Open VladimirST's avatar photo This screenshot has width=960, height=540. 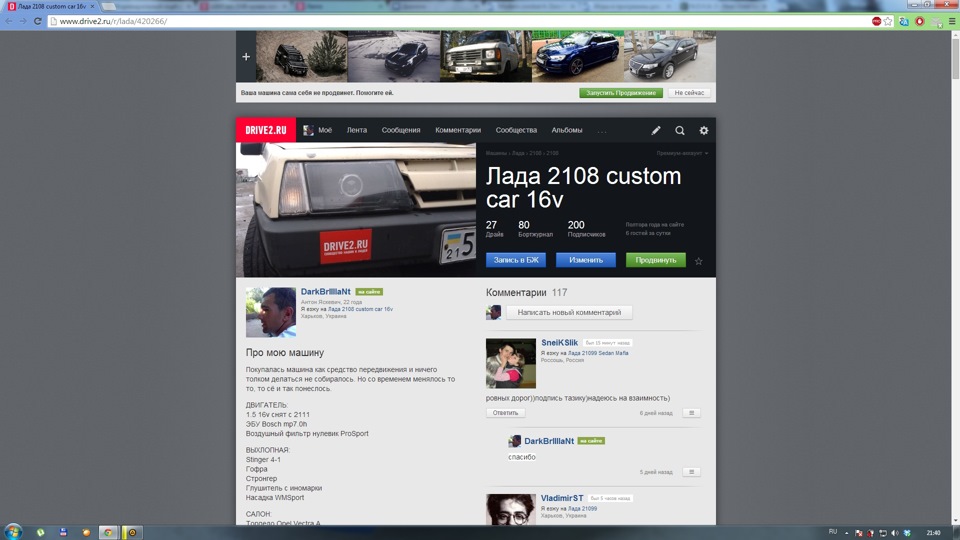(511, 509)
